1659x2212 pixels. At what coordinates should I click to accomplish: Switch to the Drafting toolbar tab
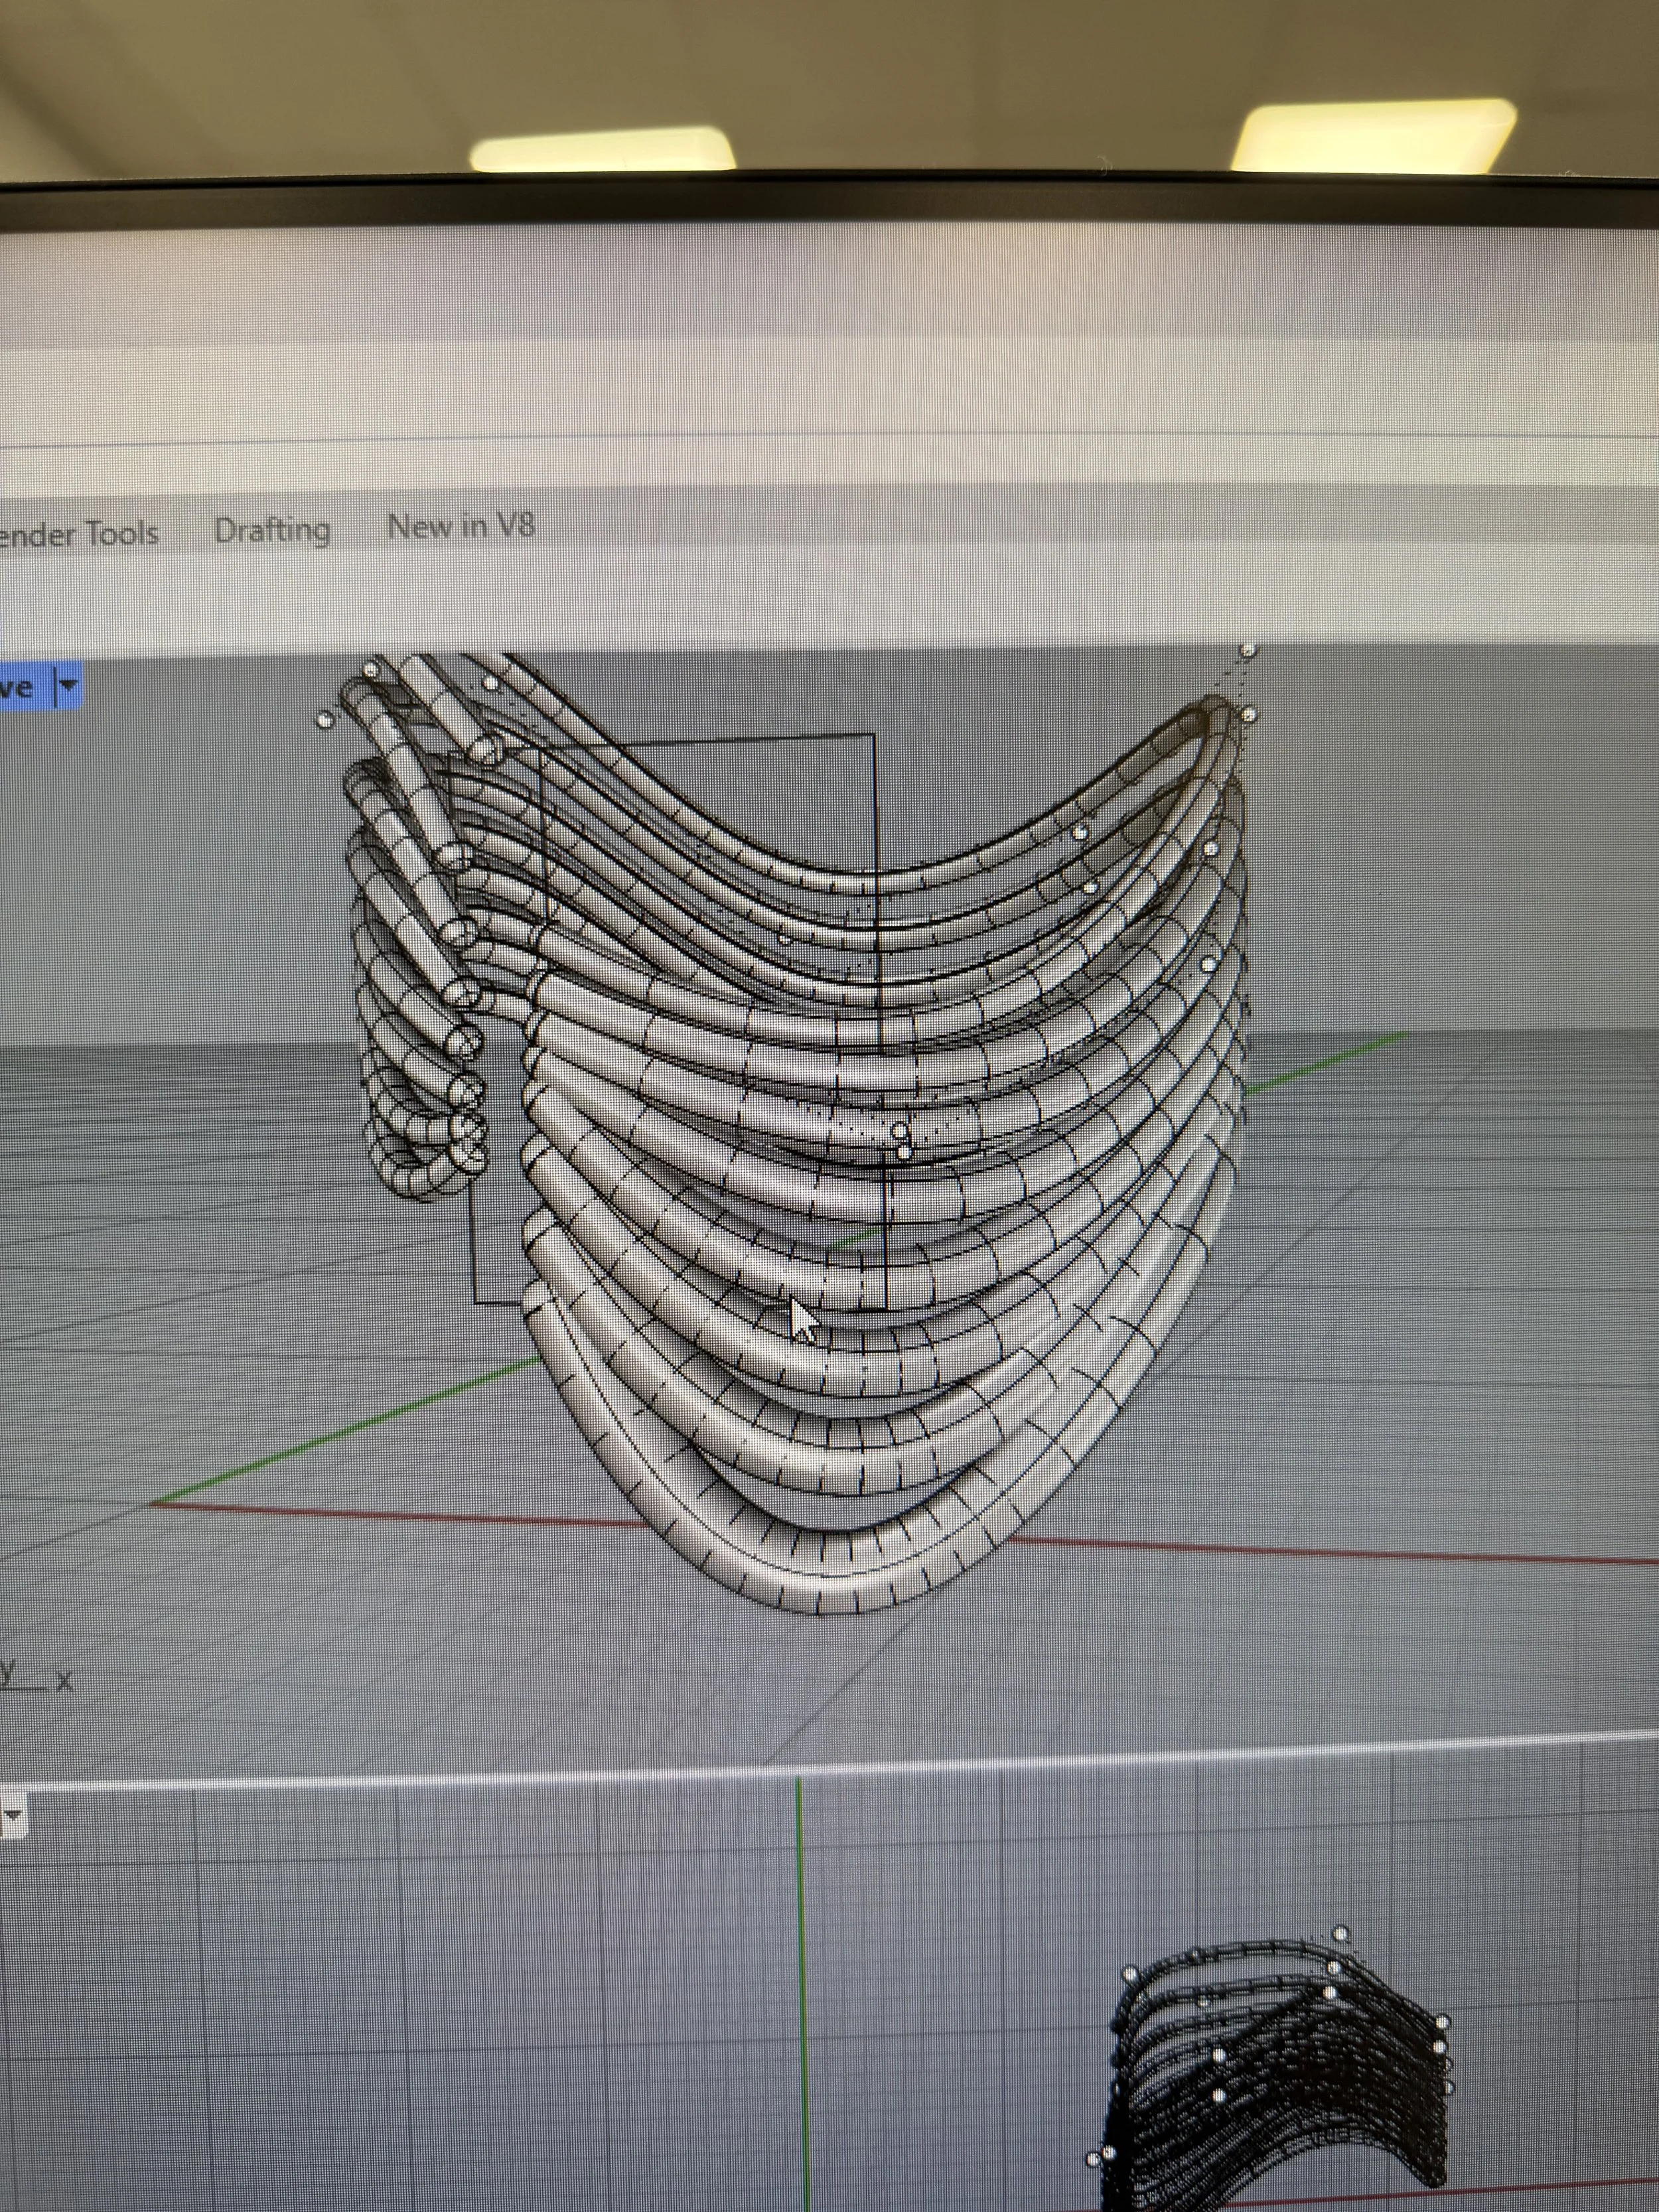tap(272, 530)
